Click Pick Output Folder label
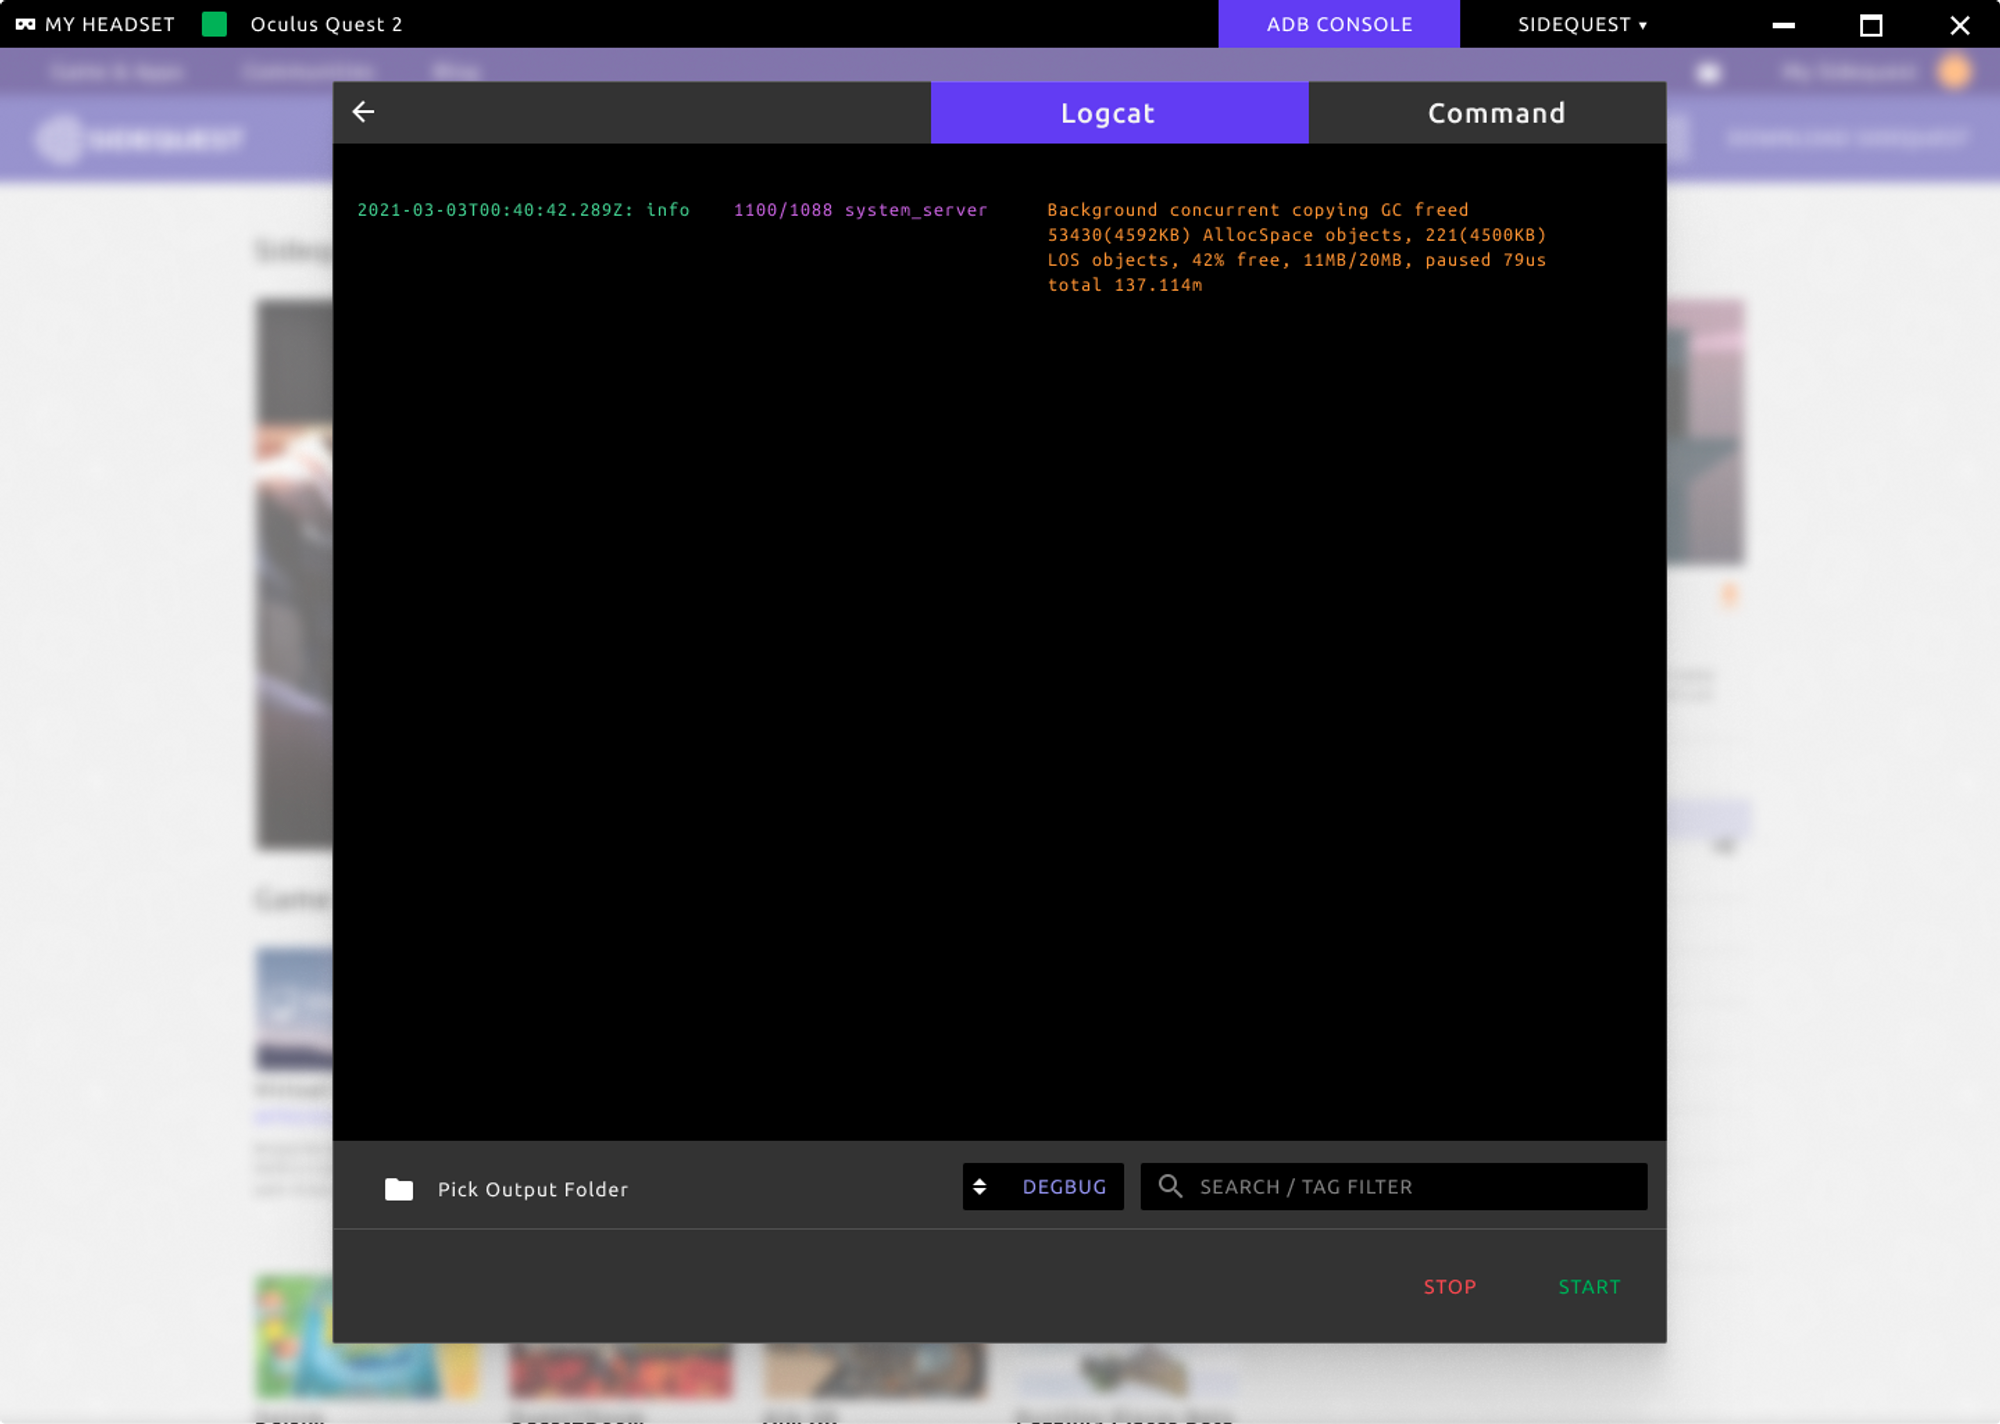 532,1189
